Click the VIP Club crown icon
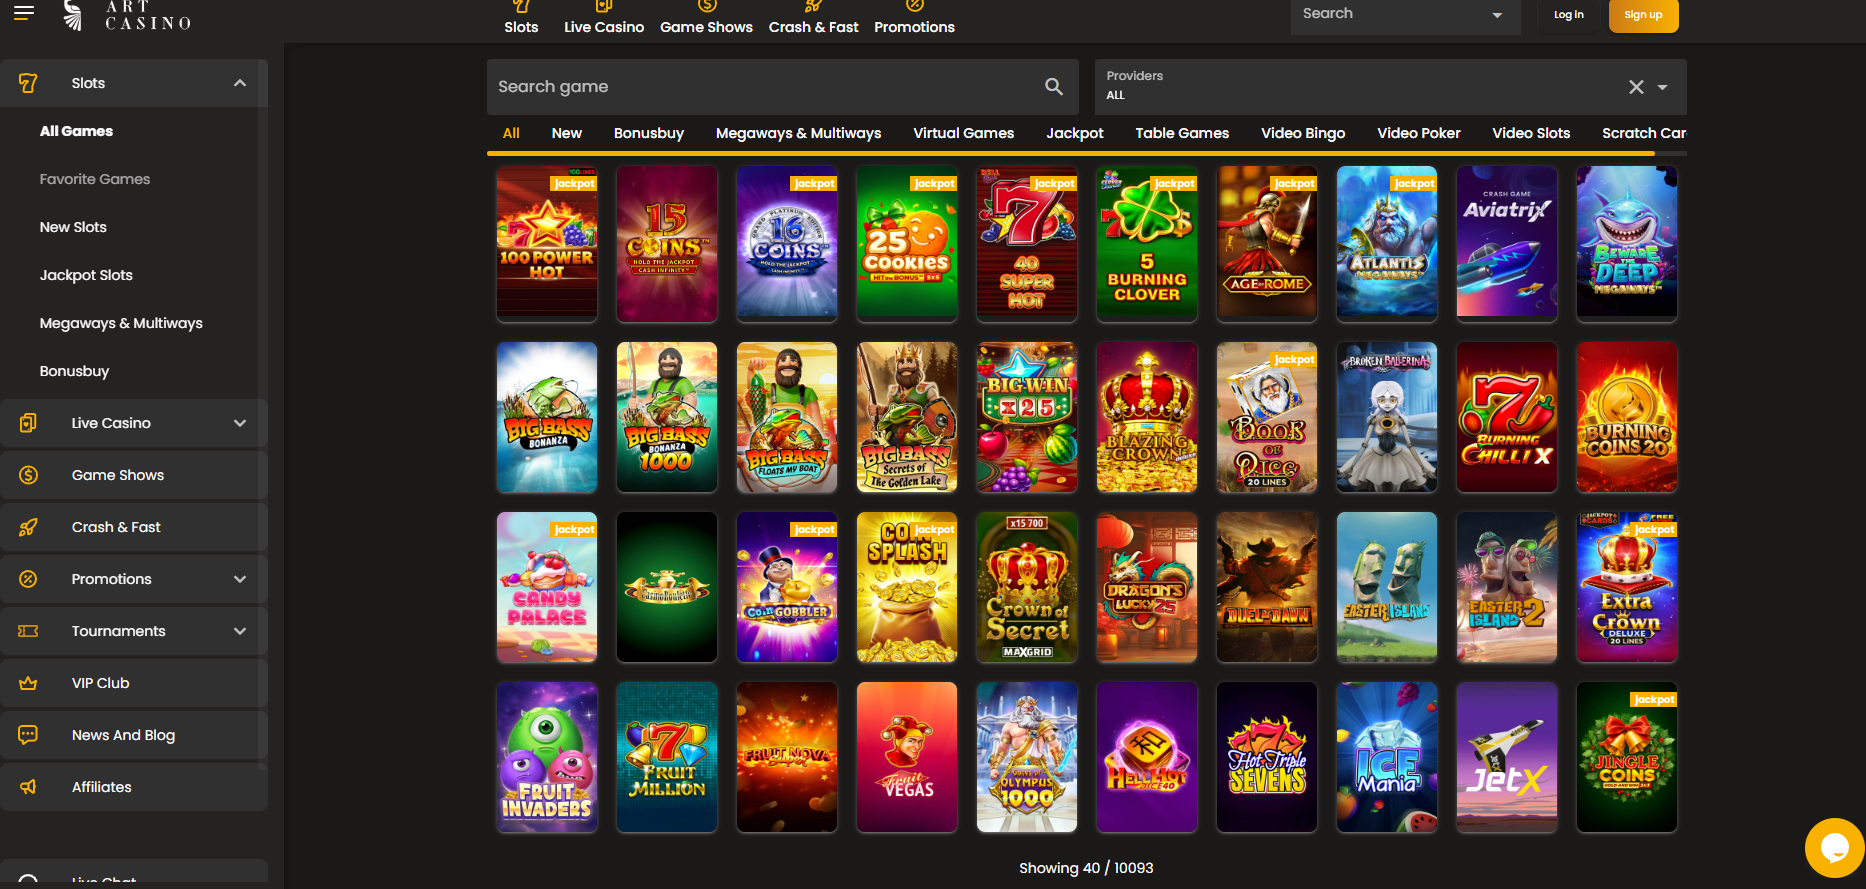 28,683
